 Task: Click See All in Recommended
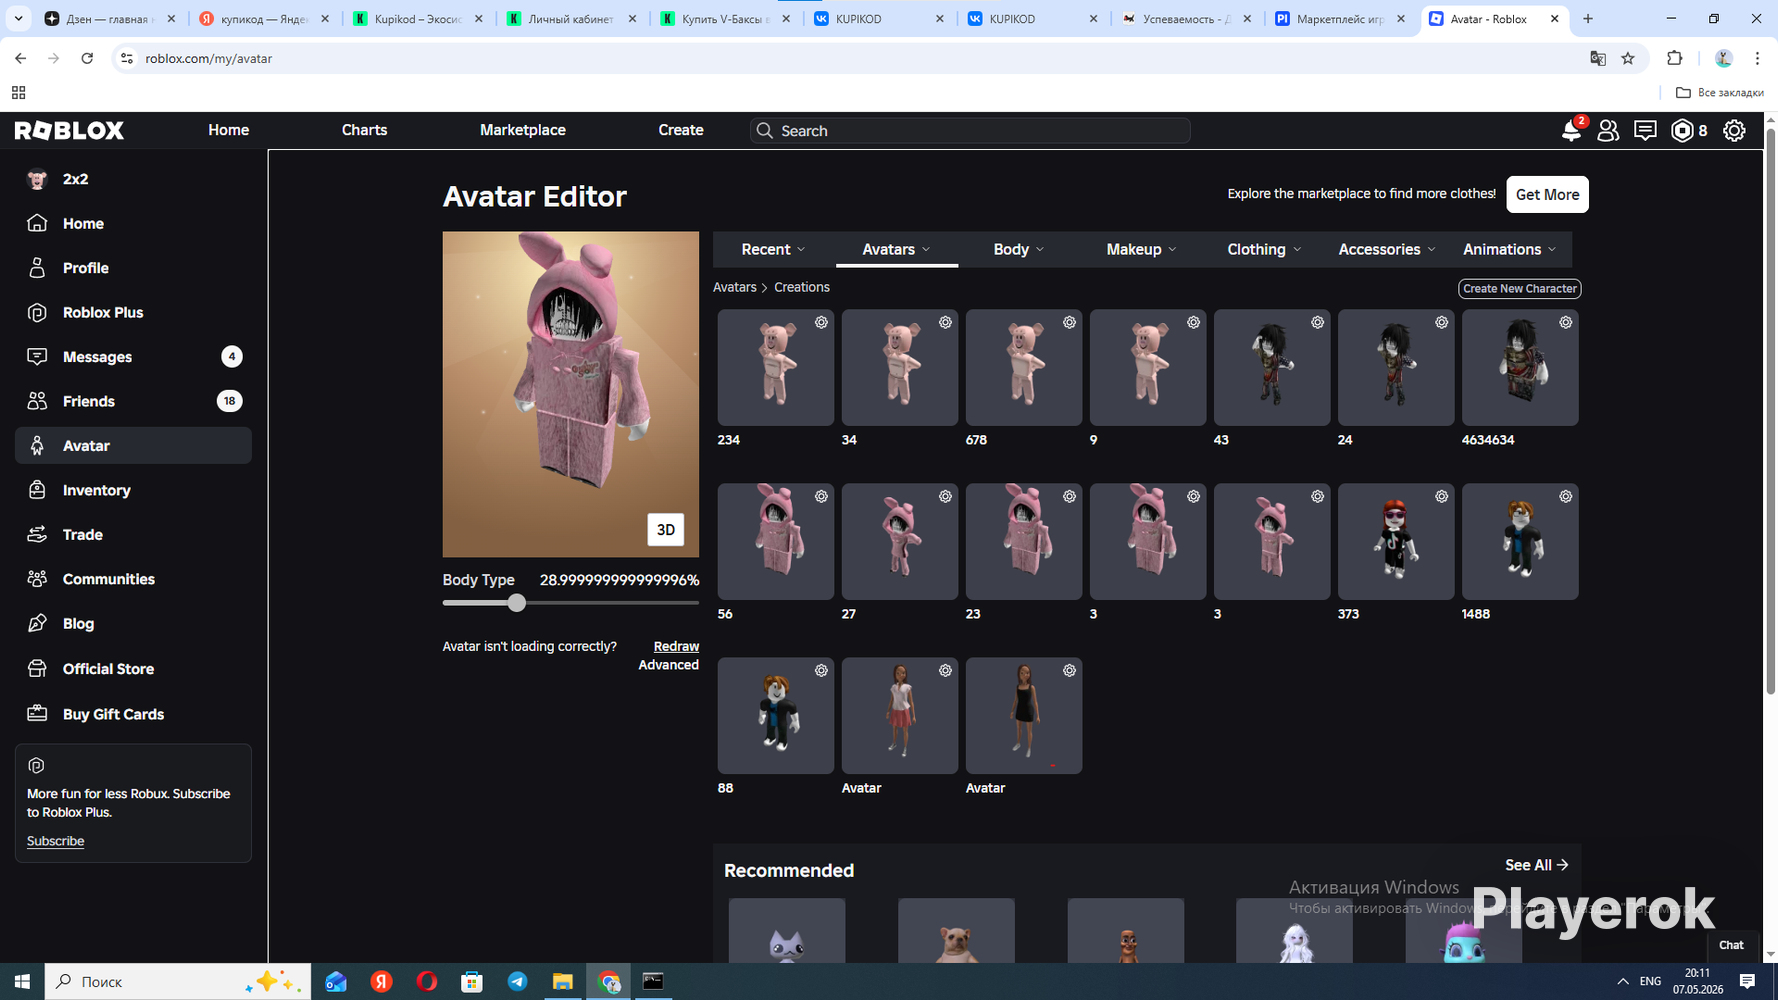point(1537,865)
